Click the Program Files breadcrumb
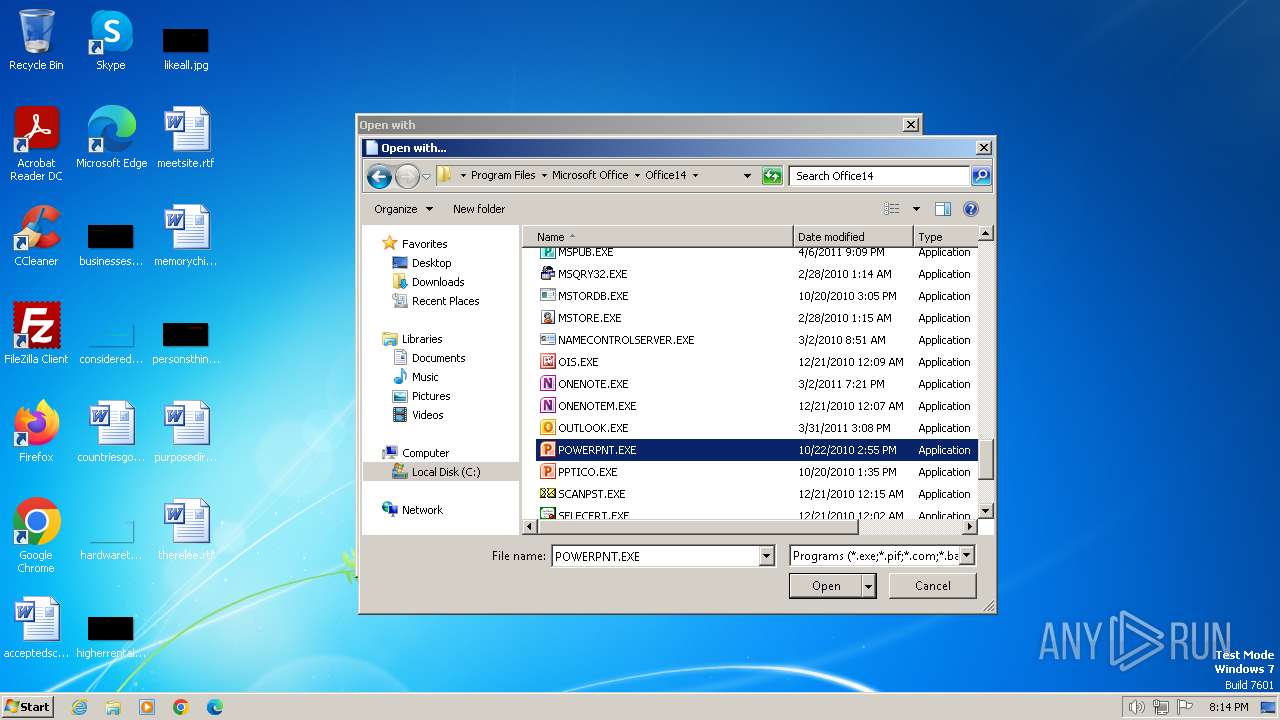Screen dimensions: 1280x720 pos(503,175)
